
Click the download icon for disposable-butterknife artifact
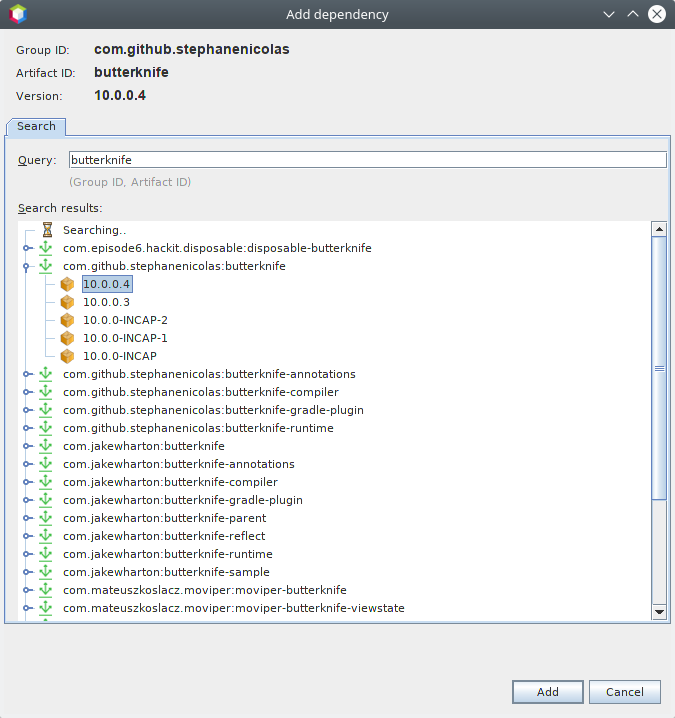45,248
